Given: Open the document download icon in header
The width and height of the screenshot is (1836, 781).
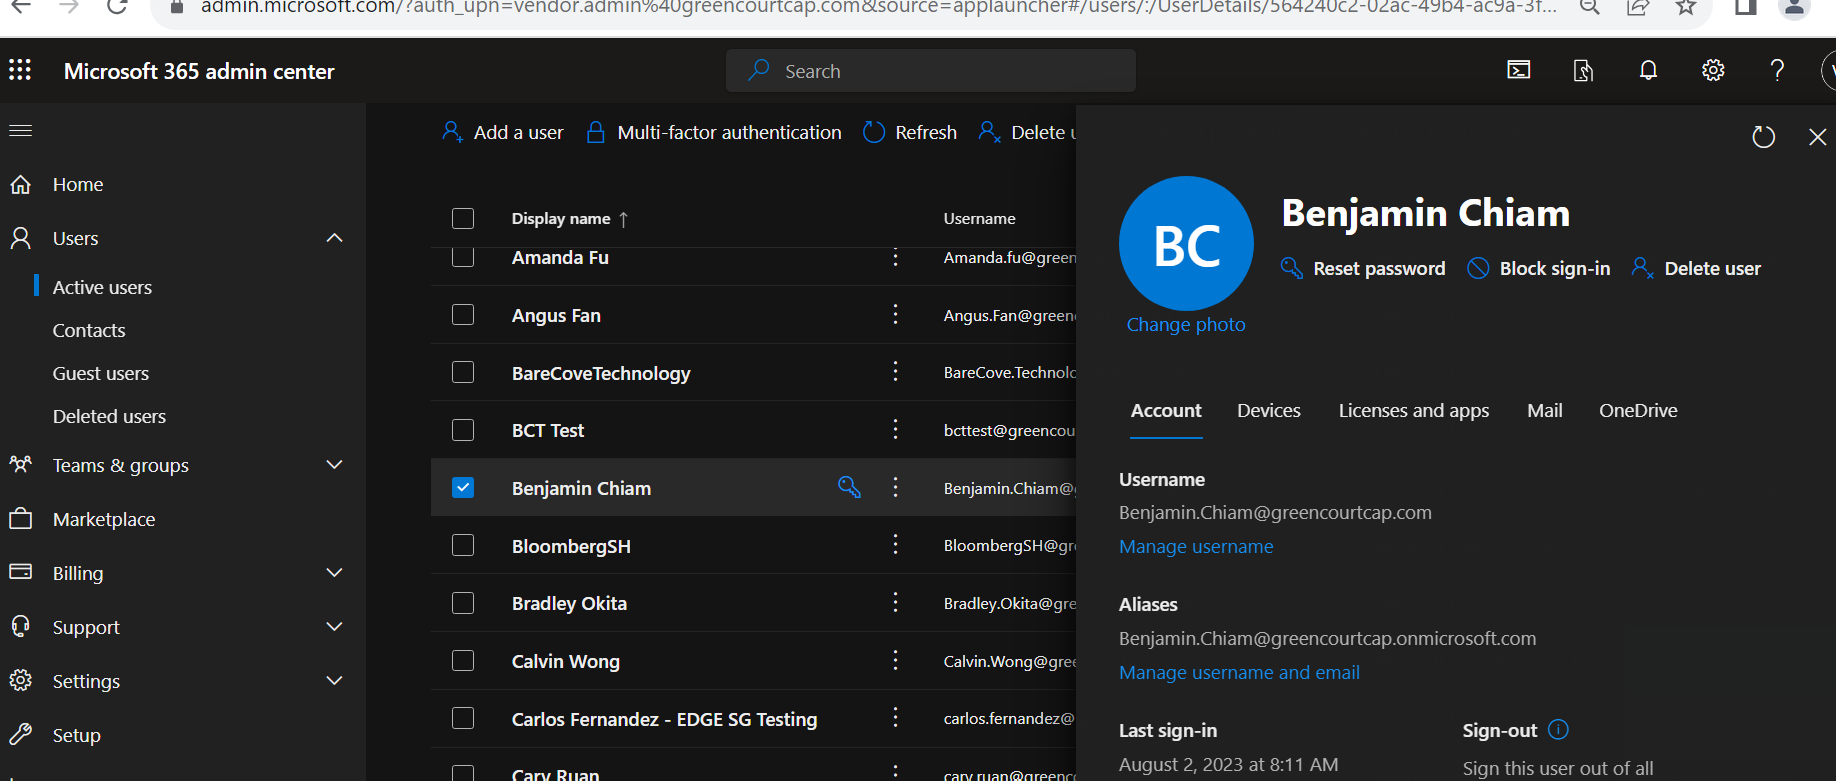Looking at the screenshot, I should click(x=1583, y=70).
